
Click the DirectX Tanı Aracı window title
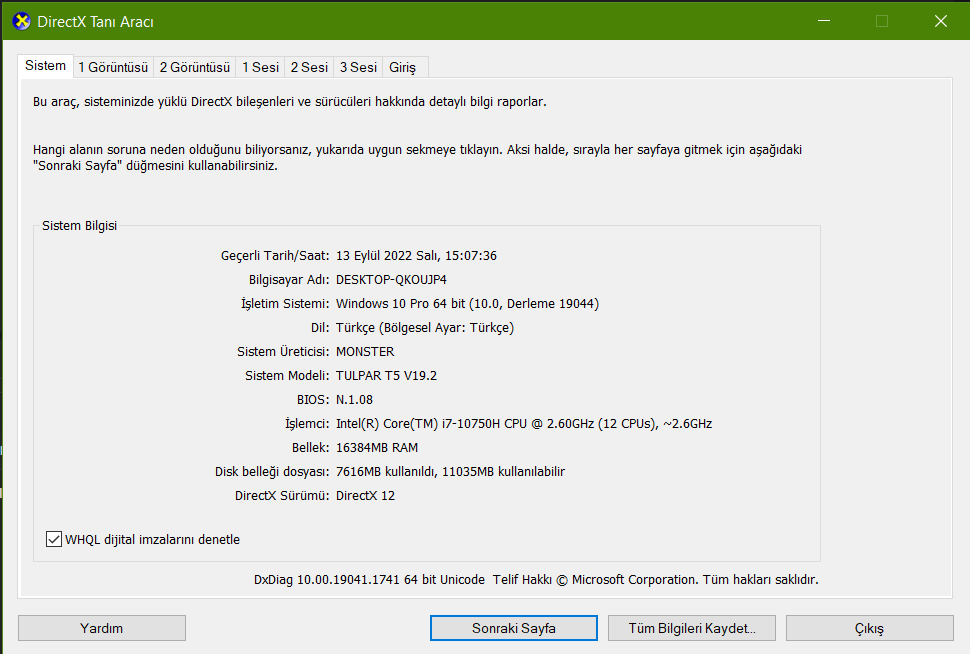coord(95,22)
